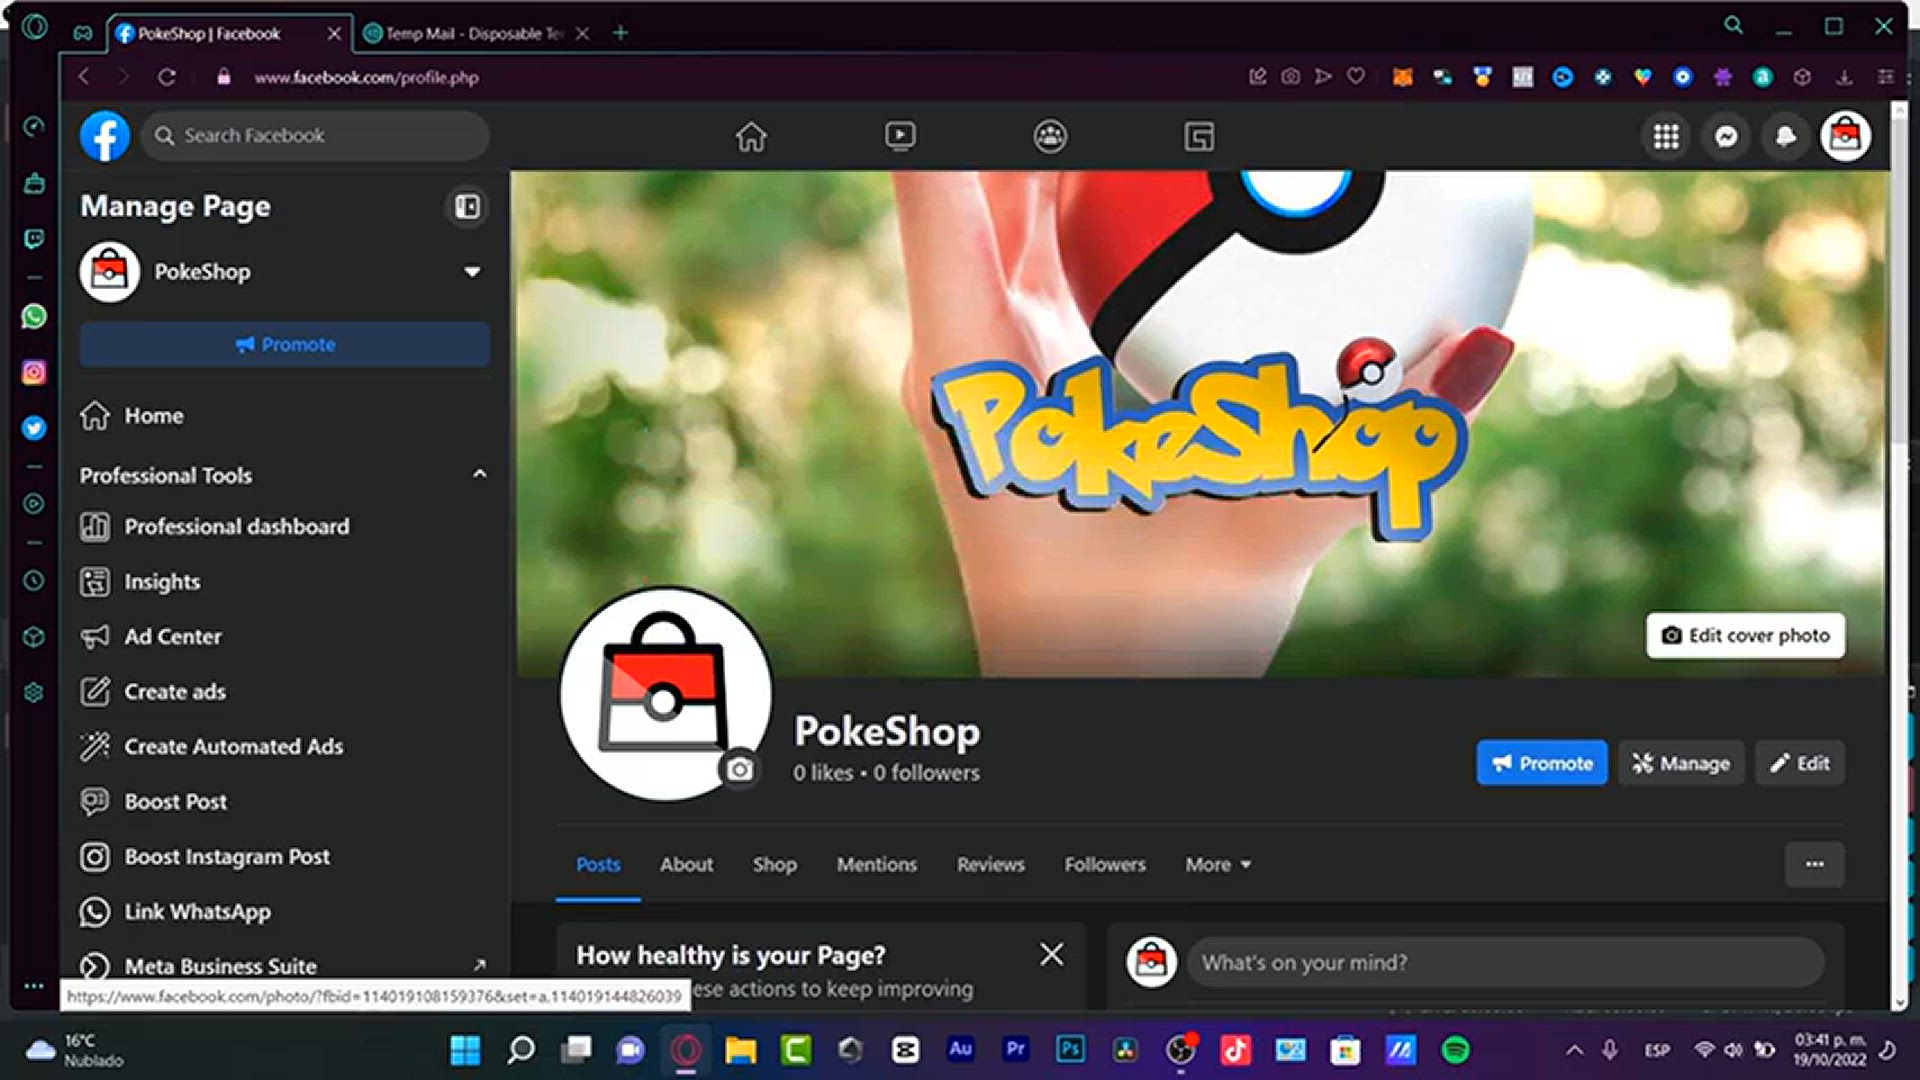Image resolution: width=1920 pixels, height=1080 pixels.
Task: Open a new browser tab
Action: tap(620, 33)
